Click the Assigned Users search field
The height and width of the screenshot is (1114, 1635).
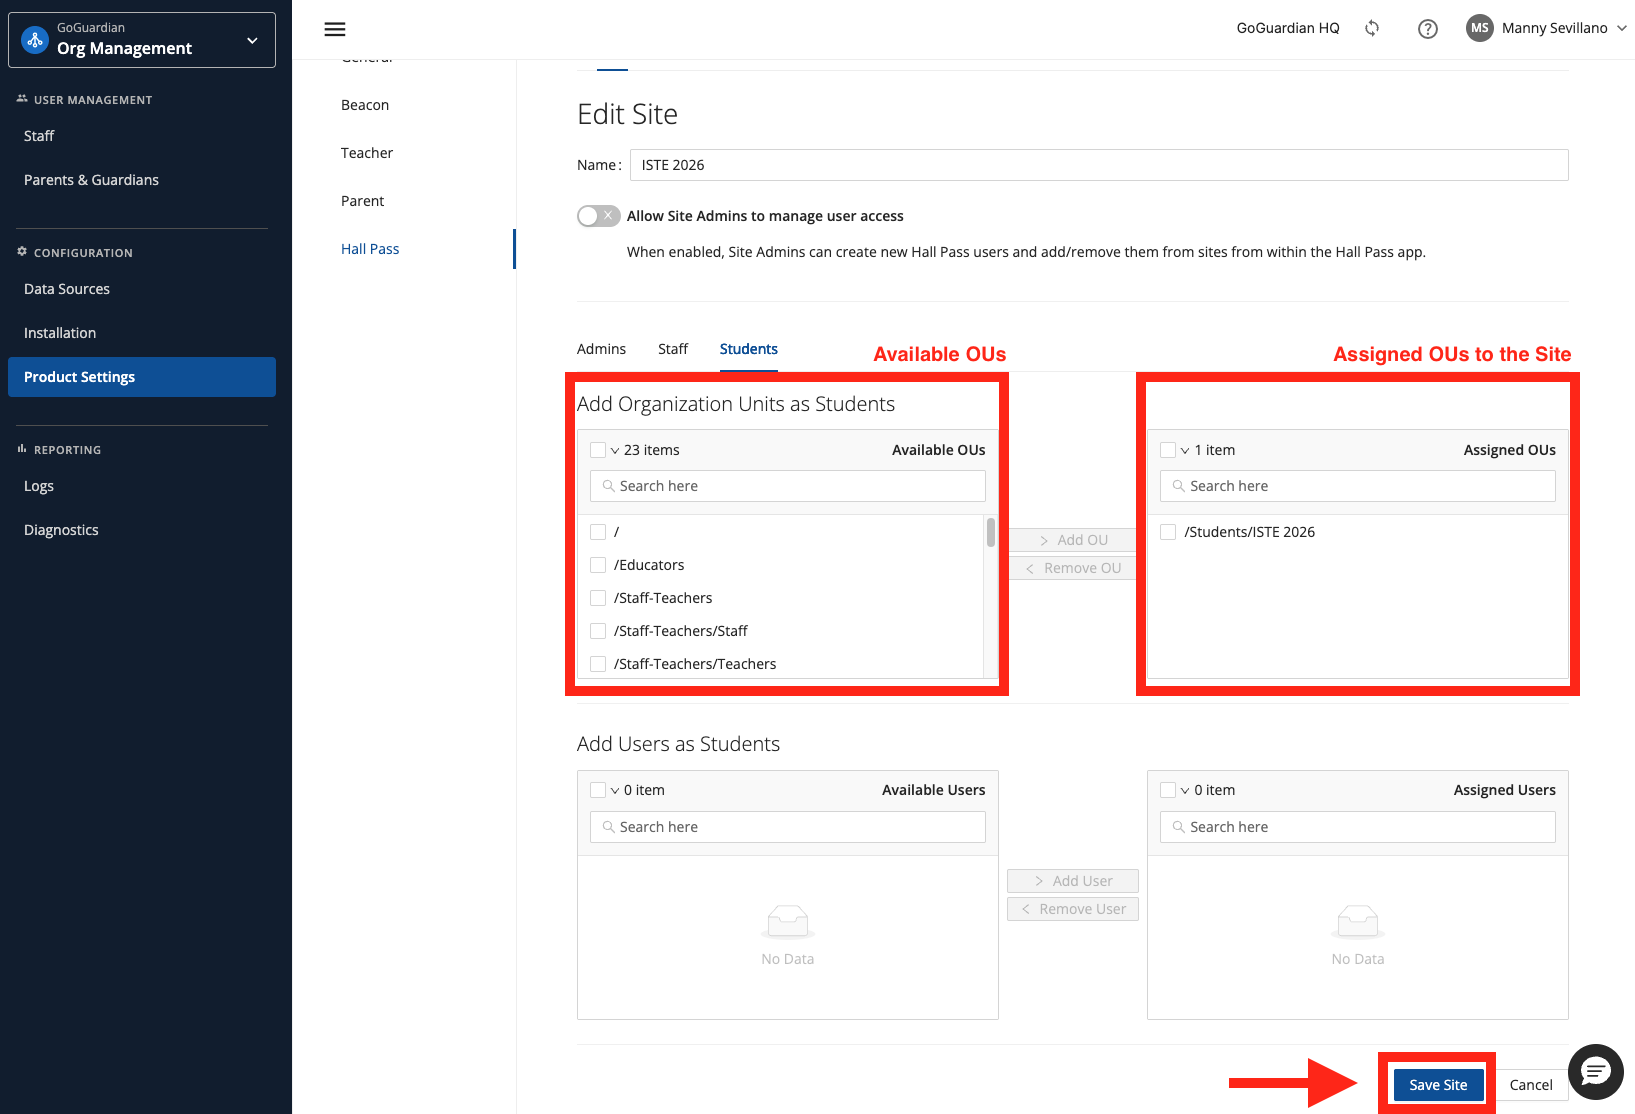[x=1358, y=827]
